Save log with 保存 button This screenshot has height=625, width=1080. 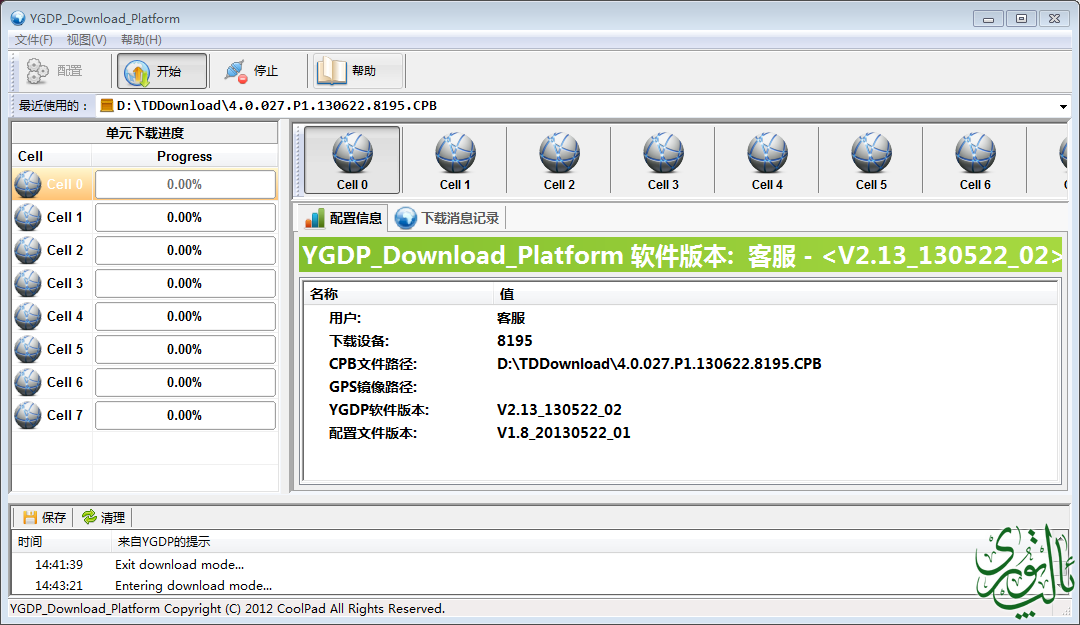tap(44, 518)
